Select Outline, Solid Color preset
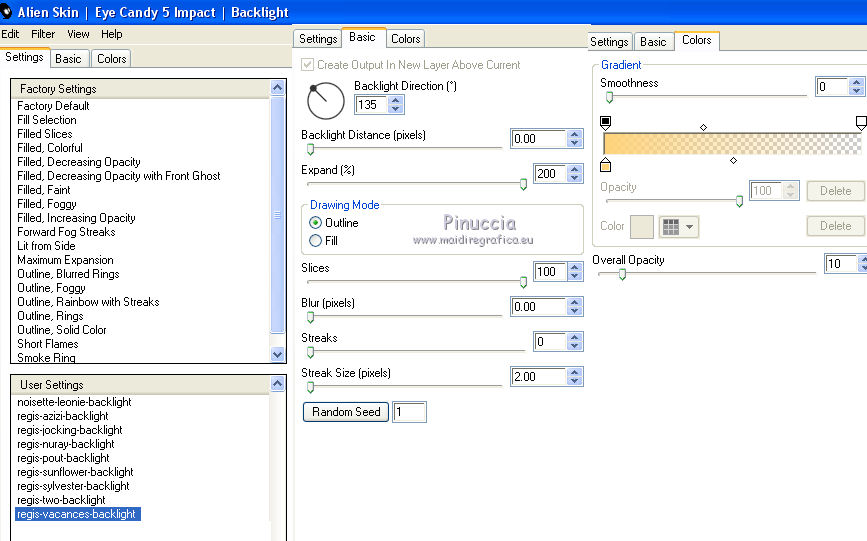This screenshot has height=541, width=867. [x=62, y=330]
